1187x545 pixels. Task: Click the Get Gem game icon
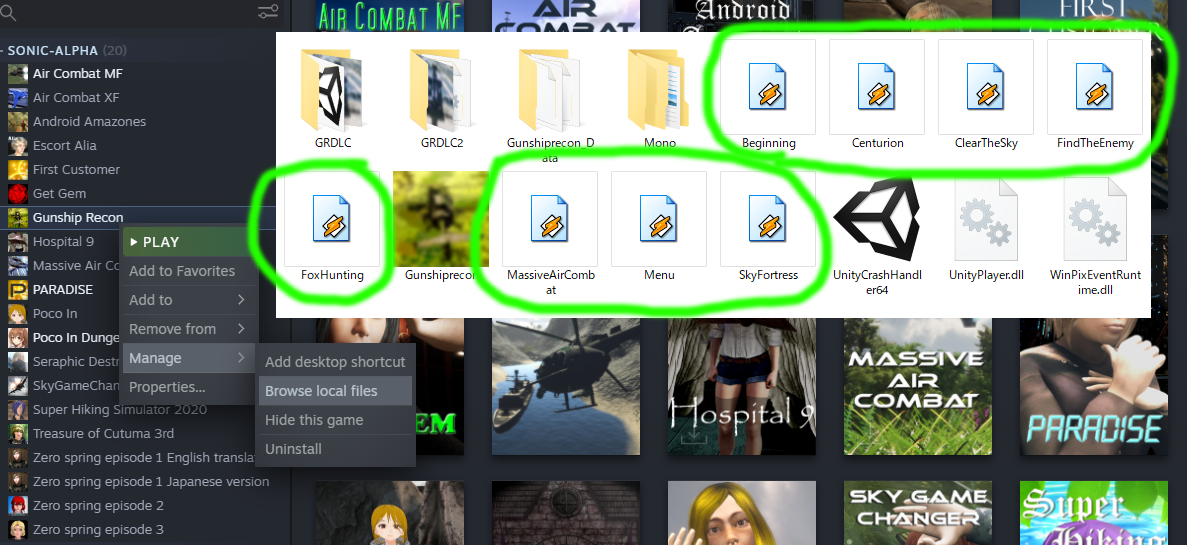18,194
